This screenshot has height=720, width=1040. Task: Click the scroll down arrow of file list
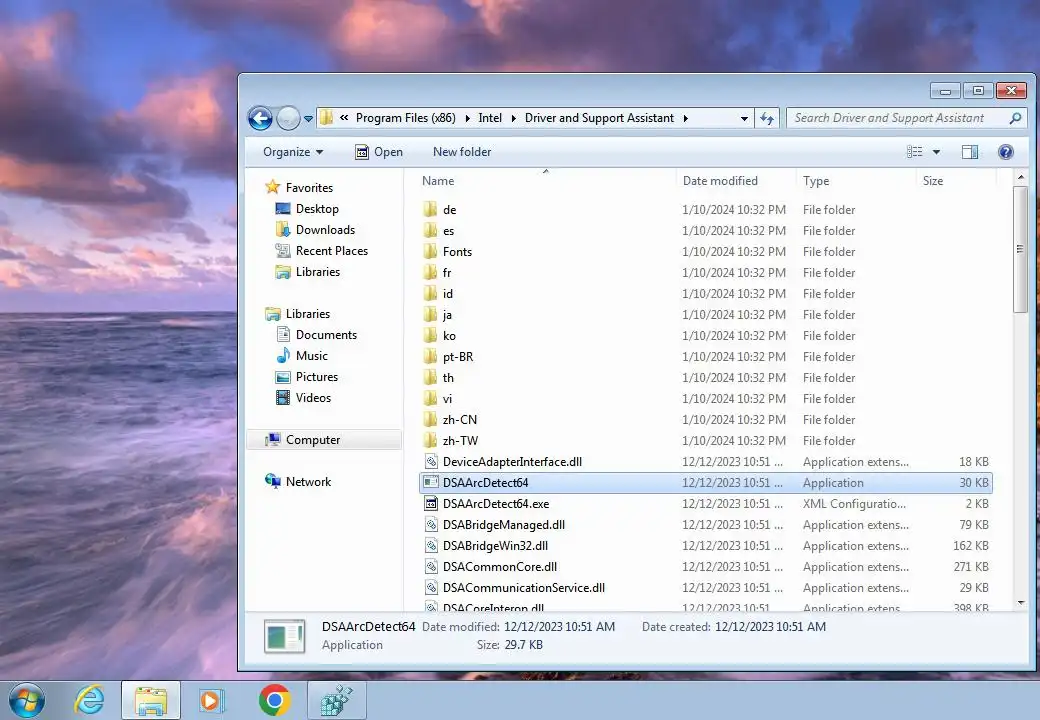tap(1020, 603)
